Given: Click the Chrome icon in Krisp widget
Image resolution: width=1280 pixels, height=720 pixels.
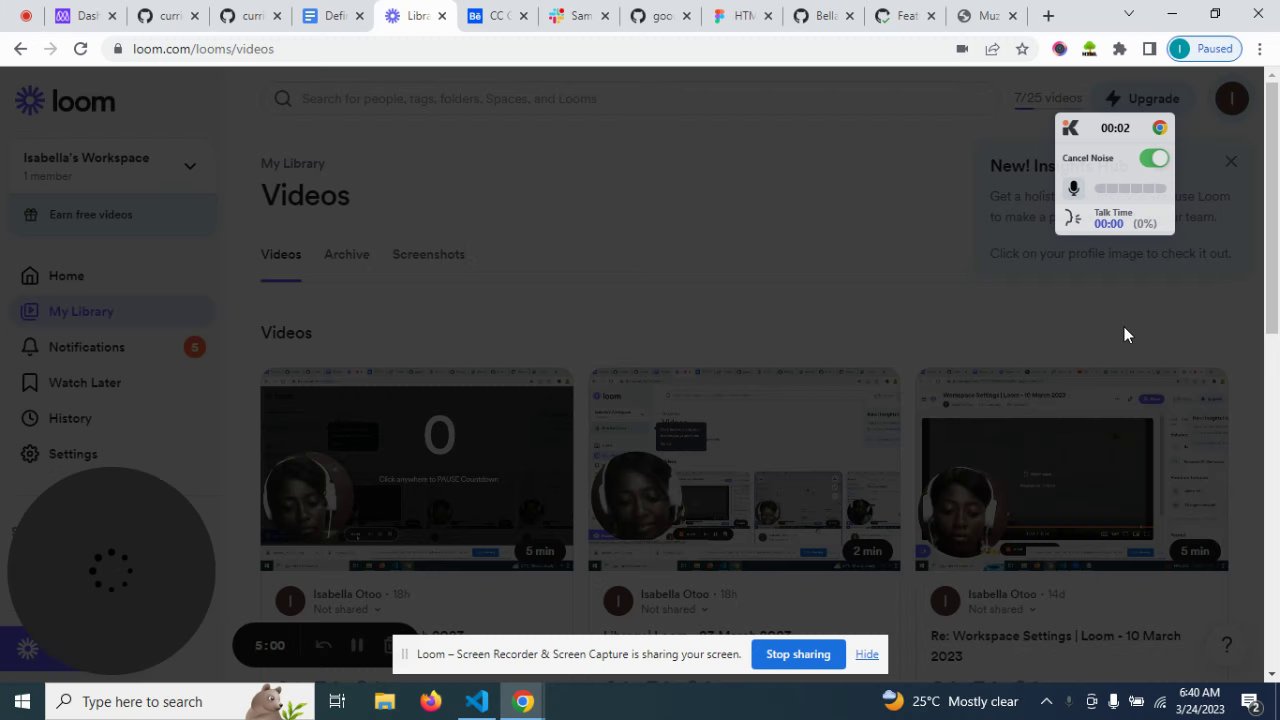Looking at the screenshot, I should pos(1159,128).
